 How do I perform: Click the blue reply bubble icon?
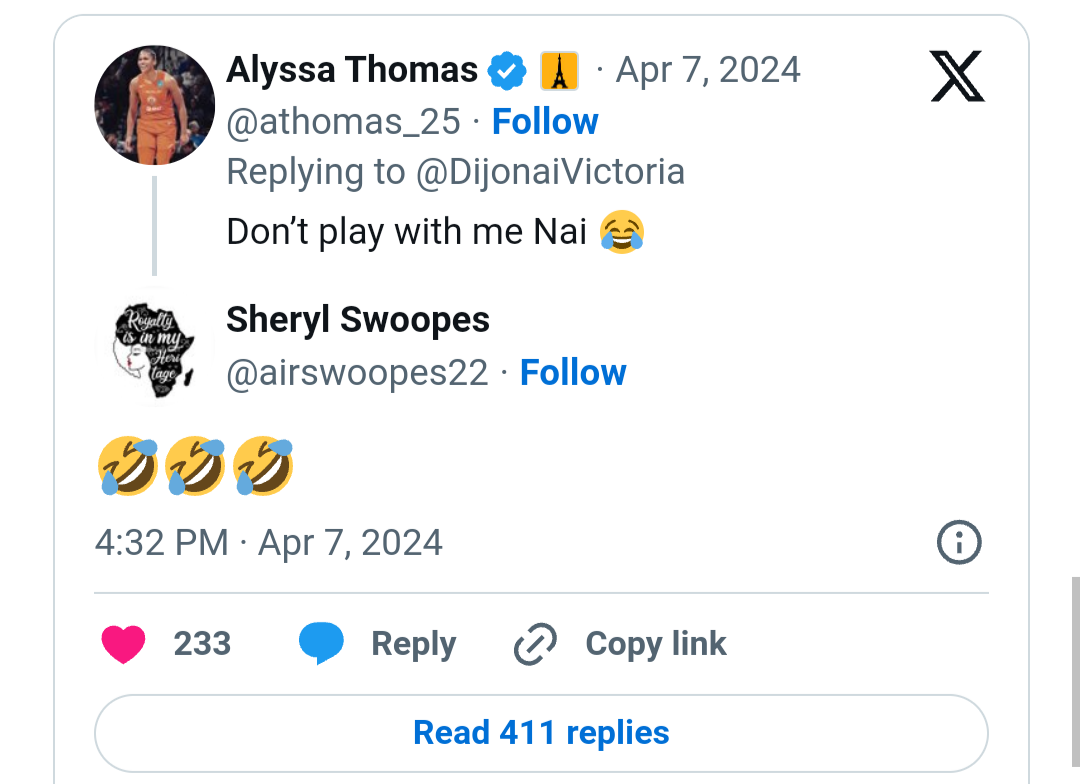[321, 644]
